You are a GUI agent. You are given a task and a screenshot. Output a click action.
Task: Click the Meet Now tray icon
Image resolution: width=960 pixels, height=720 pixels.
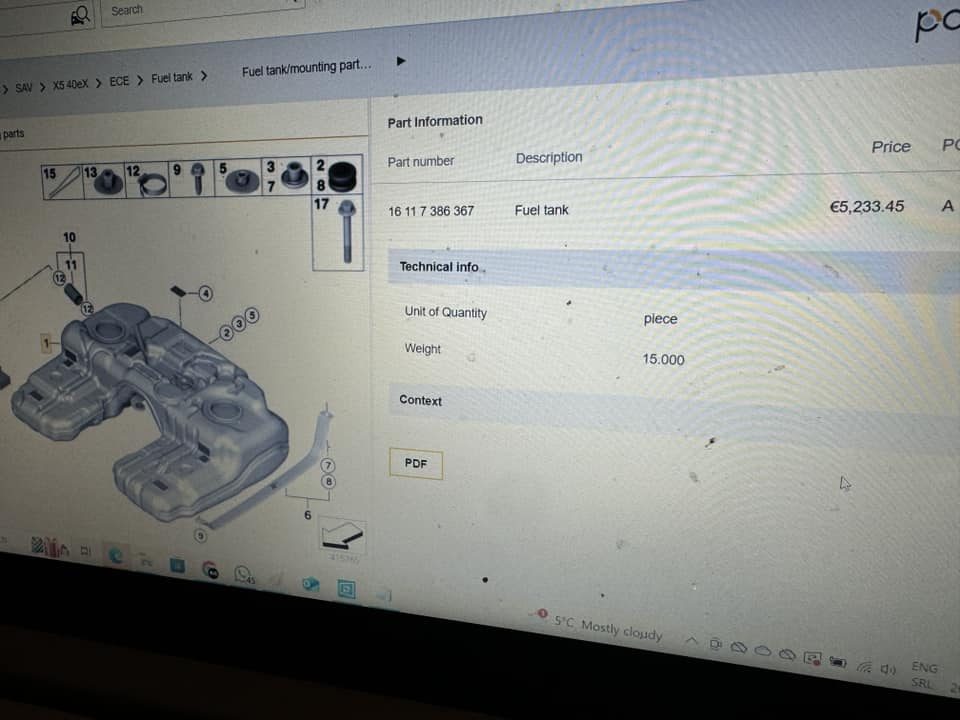click(715, 644)
